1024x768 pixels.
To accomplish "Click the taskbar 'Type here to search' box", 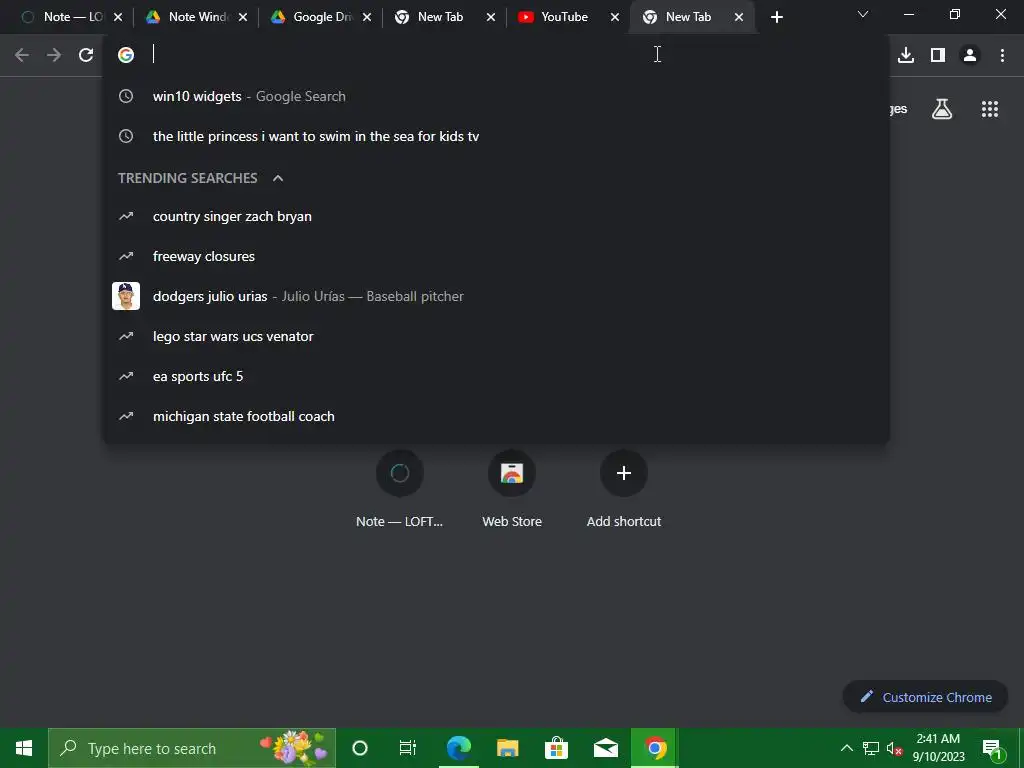I will 192,748.
